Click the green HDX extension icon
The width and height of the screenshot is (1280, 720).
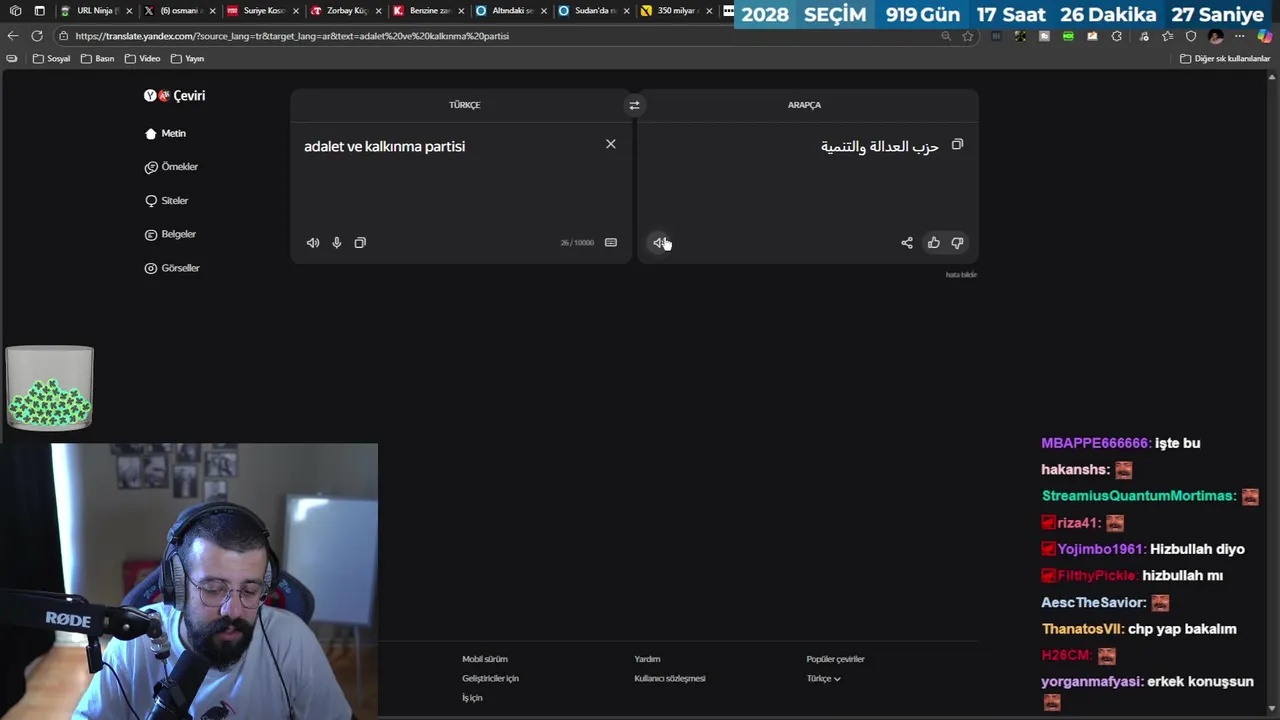(x=1068, y=36)
